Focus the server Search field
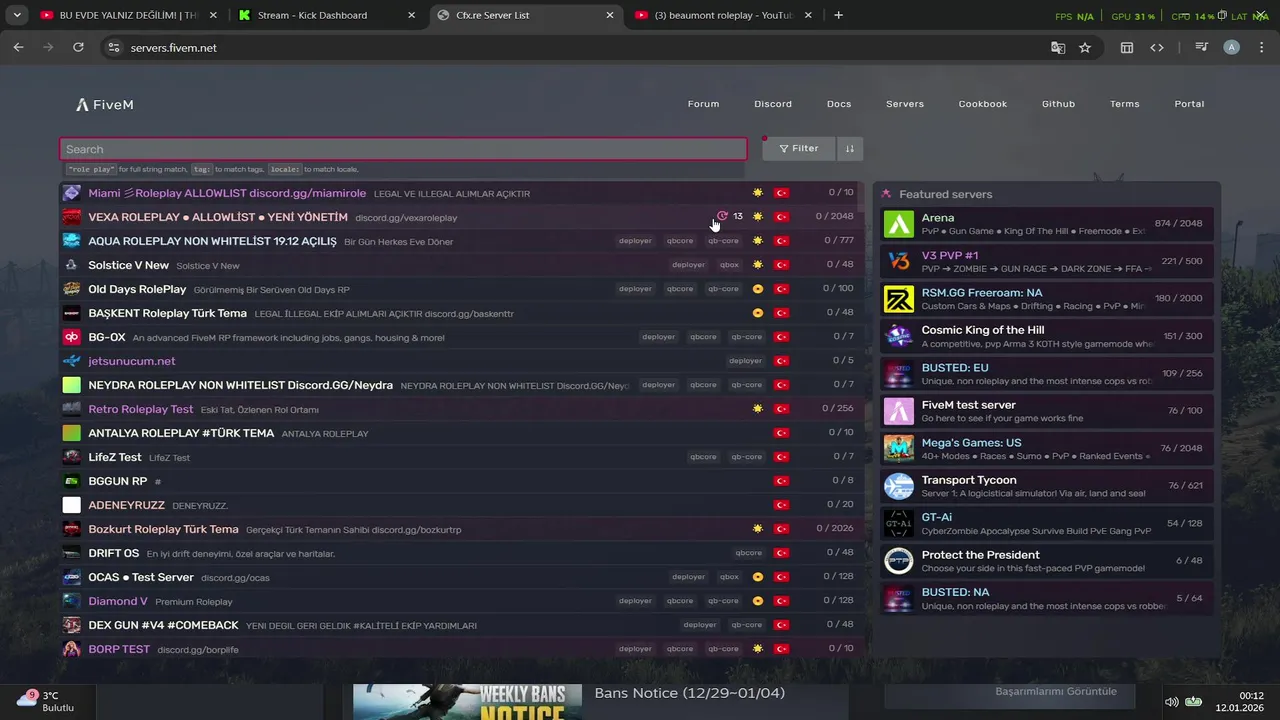This screenshot has height=720, width=1280. tap(403, 149)
